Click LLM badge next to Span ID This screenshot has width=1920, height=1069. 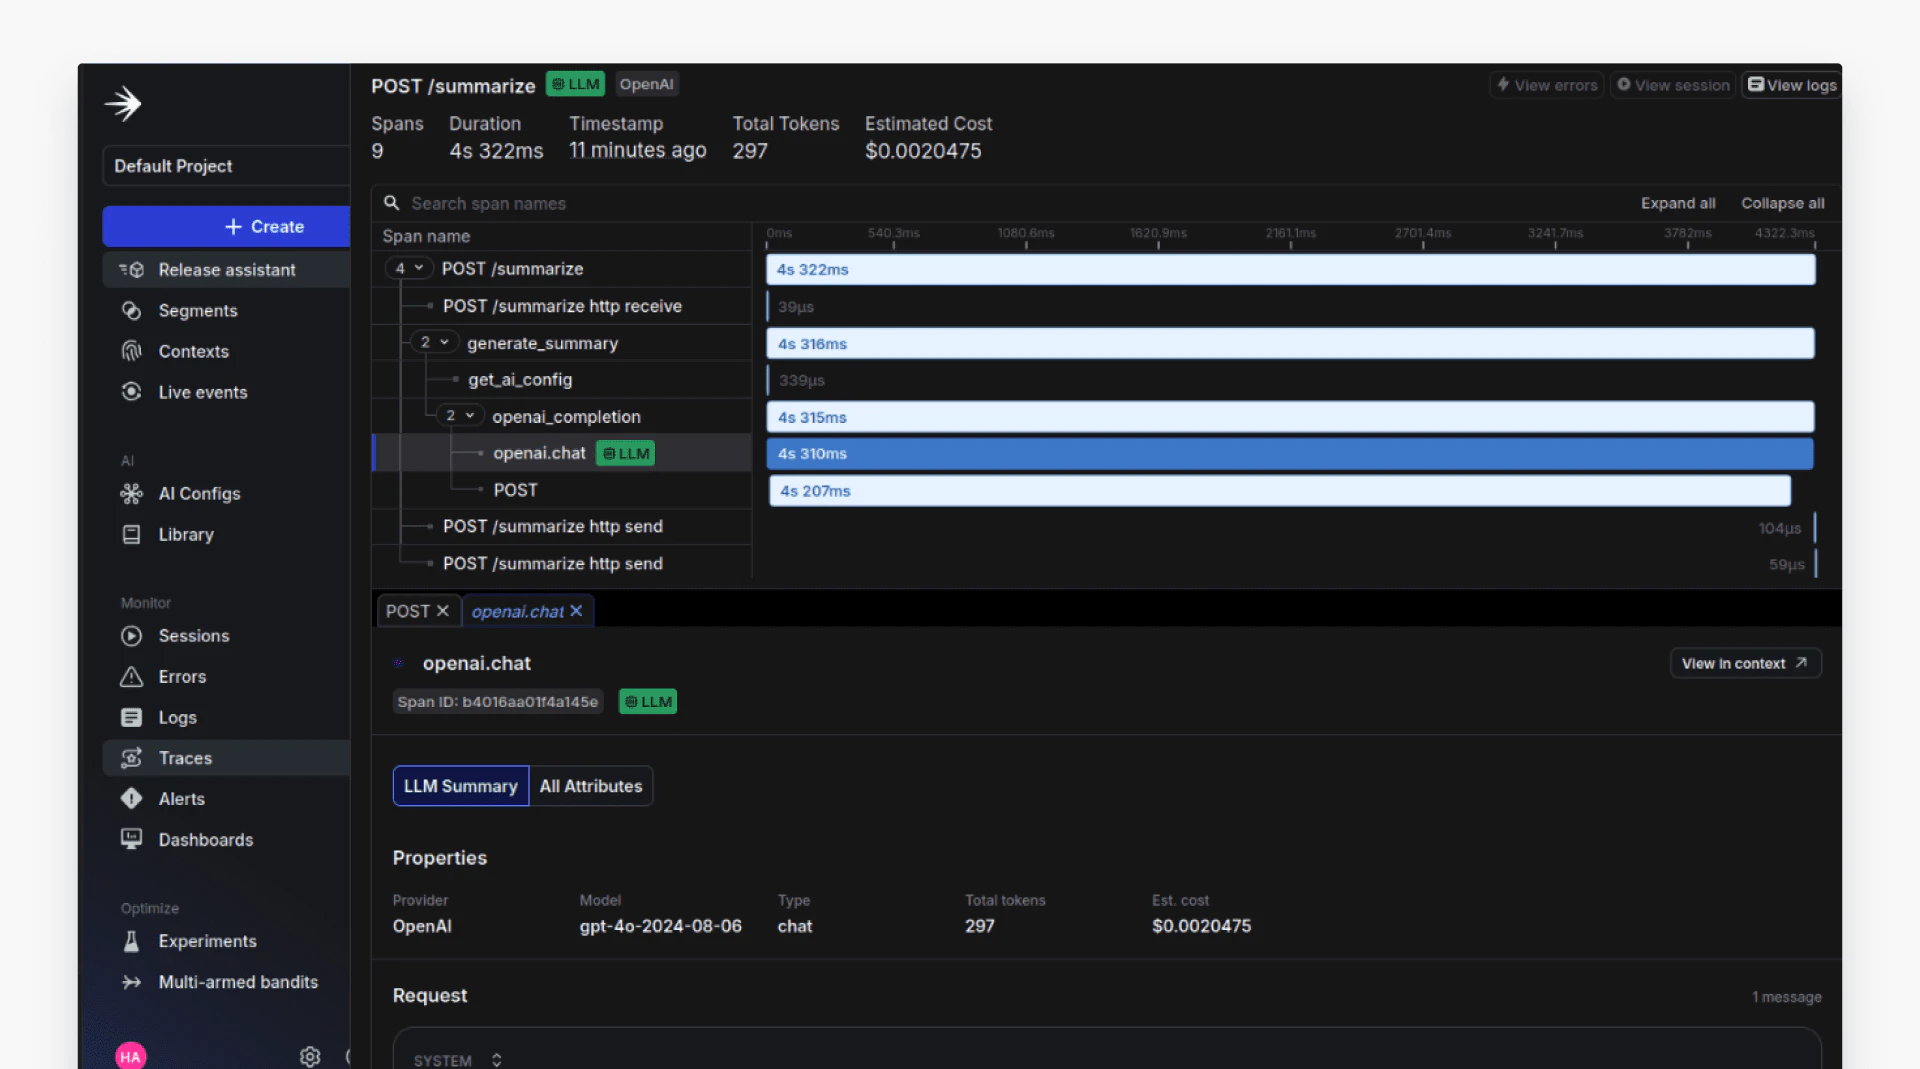648,702
